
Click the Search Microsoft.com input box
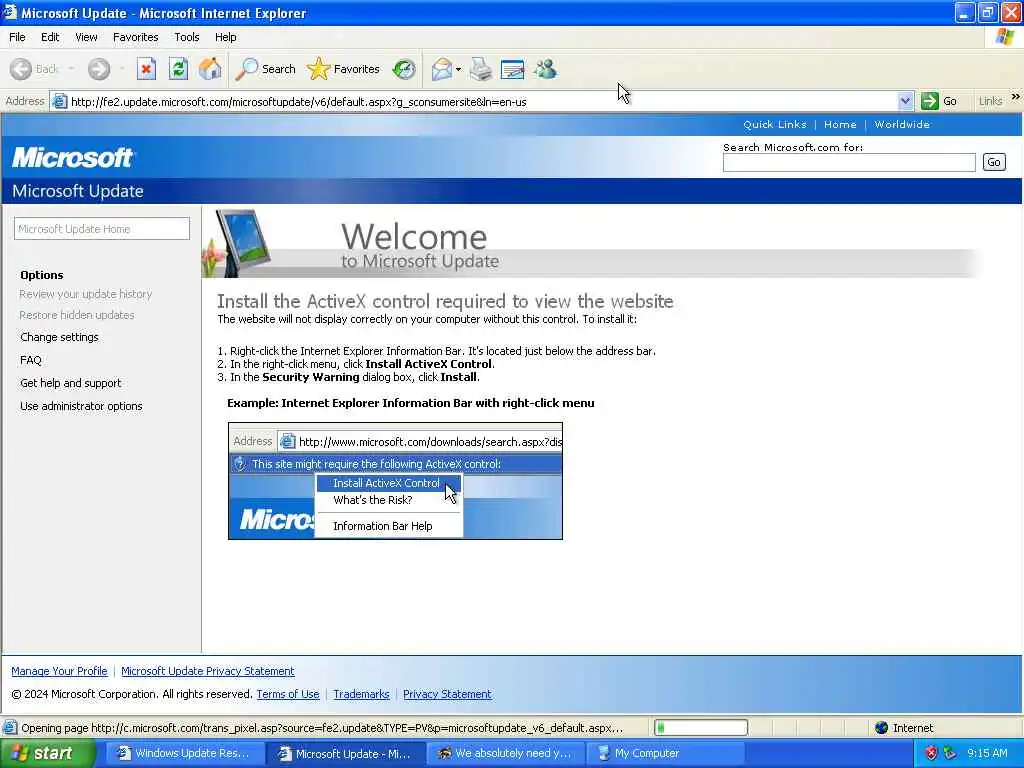tap(849, 162)
